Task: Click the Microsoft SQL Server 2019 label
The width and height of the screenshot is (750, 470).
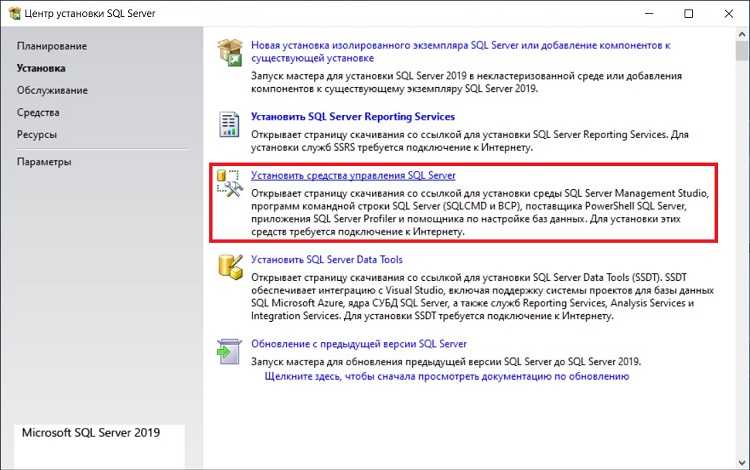Action: coord(91,433)
